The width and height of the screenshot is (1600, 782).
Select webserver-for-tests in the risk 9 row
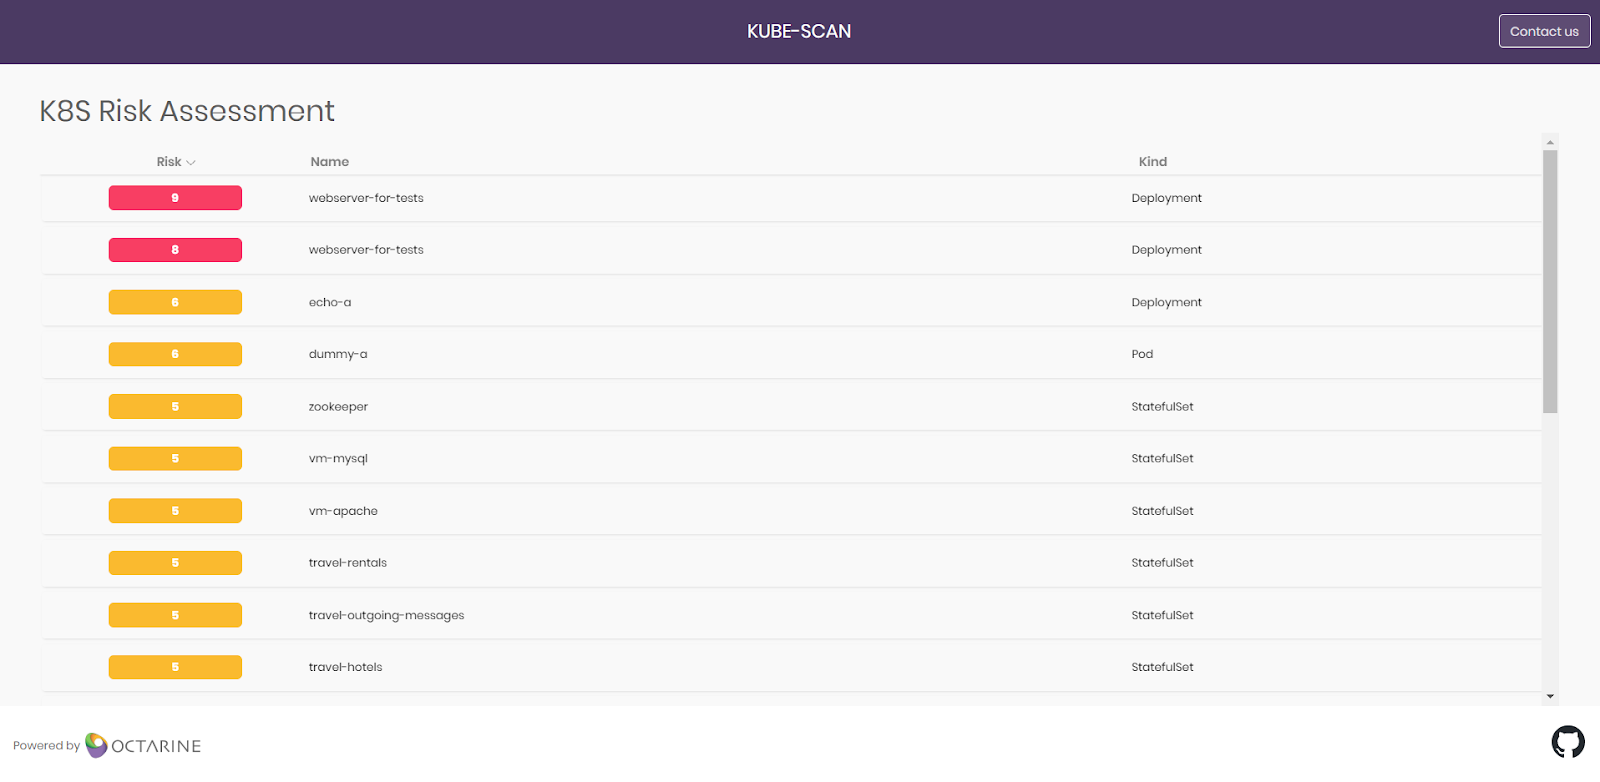[x=366, y=198]
